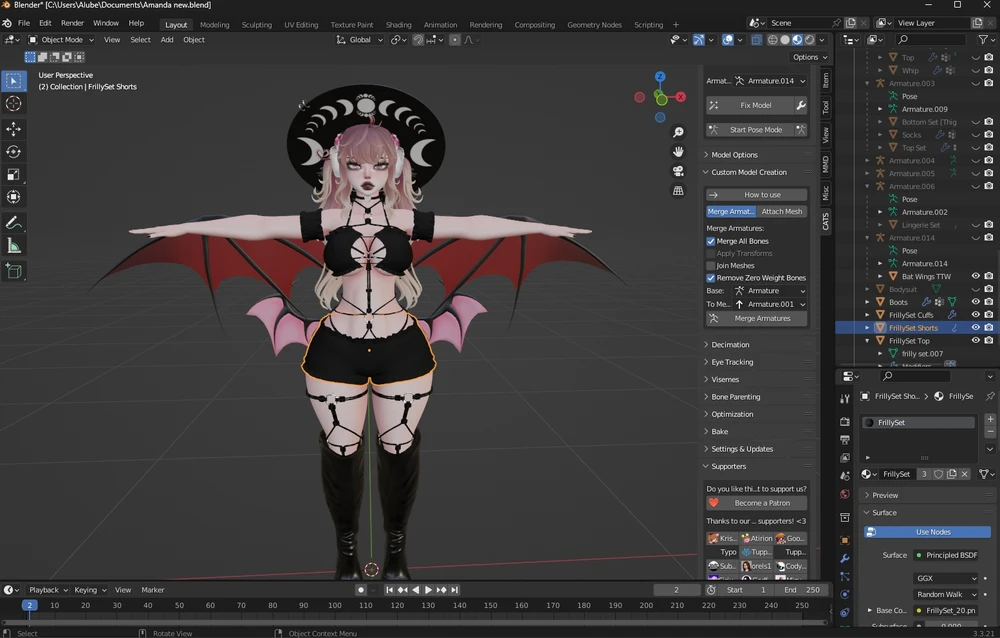The height and width of the screenshot is (638, 1000).
Task: Toggle the Join Meshes checkbox
Action: (x=710, y=265)
